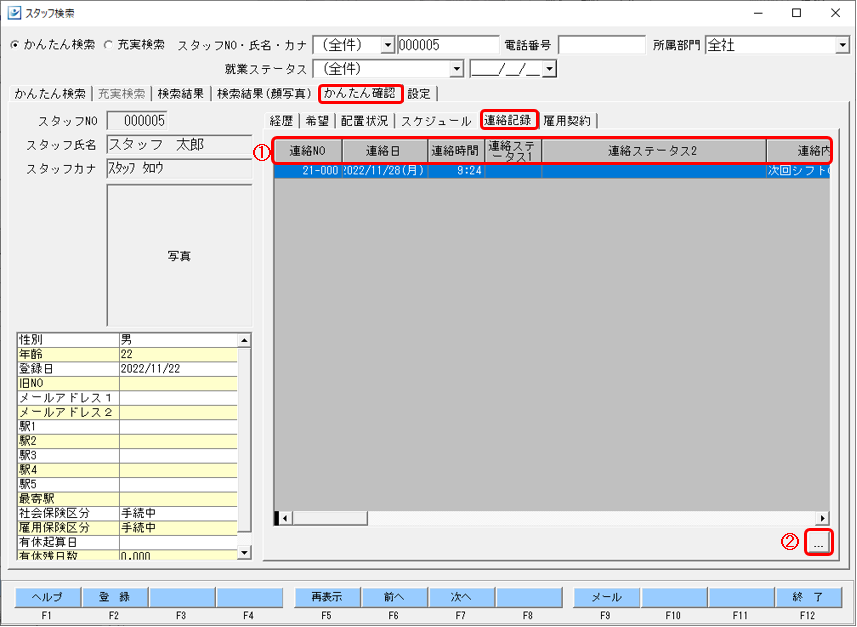857x627 pixels.
Task: Open the (全件) dropdown beside スタッフNO・氏名・カナ
Action: tap(388, 45)
